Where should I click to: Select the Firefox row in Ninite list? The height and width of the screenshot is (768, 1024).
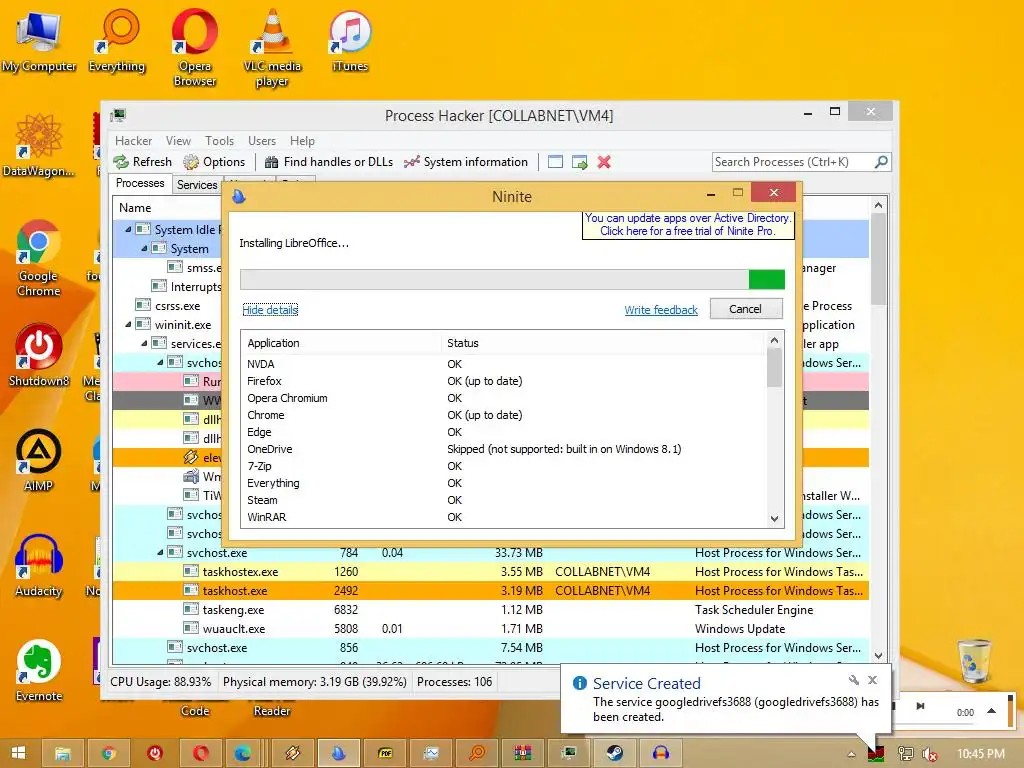click(504, 381)
